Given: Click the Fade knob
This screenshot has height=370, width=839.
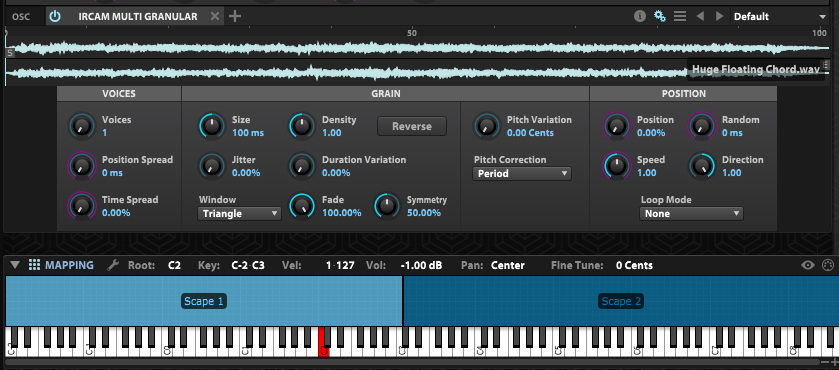Looking at the screenshot, I should (x=302, y=206).
